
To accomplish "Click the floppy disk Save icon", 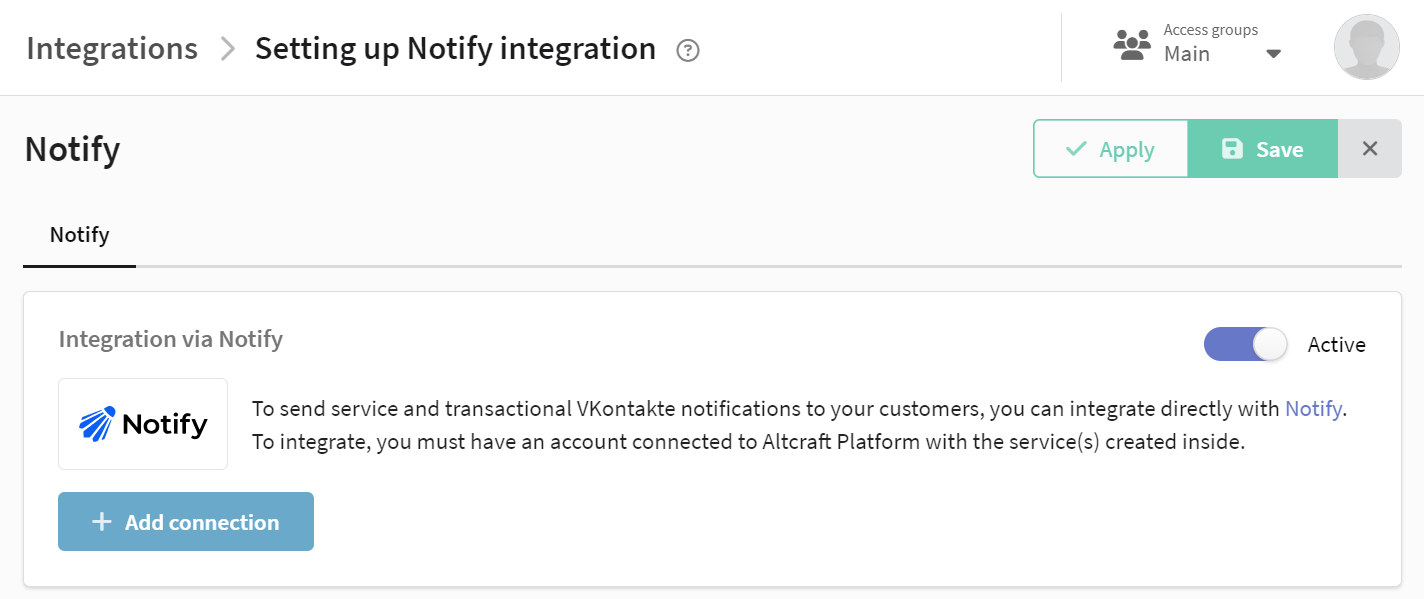I will pyautogui.click(x=1232, y=149).
